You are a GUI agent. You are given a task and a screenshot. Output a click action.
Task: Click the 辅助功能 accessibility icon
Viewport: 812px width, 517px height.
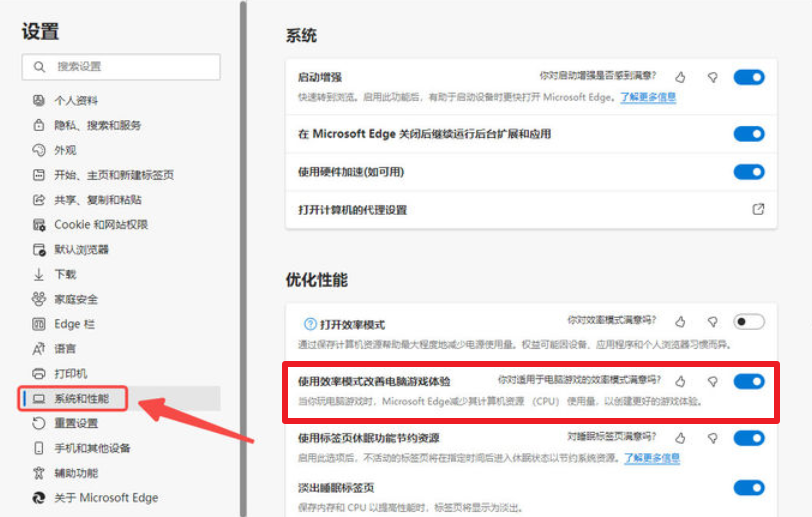point(39,473)
